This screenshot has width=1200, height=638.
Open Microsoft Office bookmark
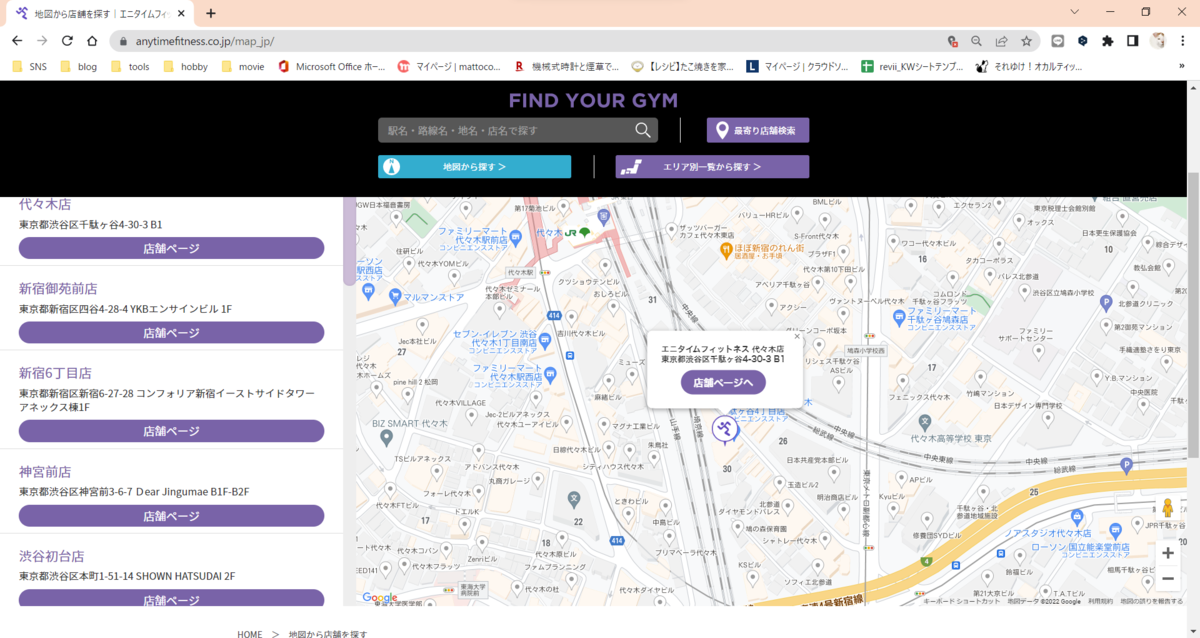pyautogui.click(x=331, y=67)
